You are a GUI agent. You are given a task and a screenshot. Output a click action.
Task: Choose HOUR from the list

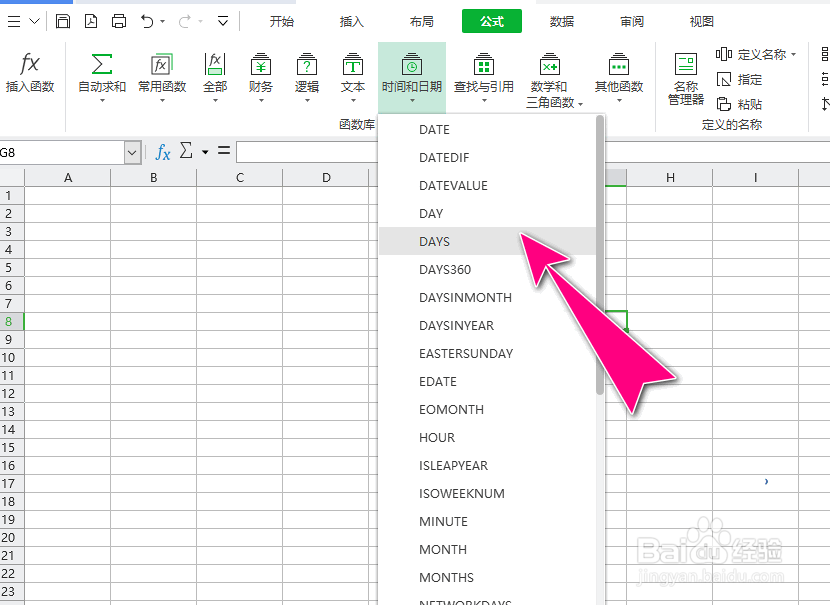tap(487, 438)
